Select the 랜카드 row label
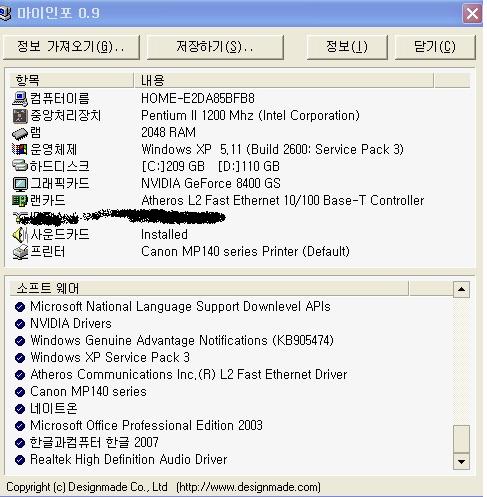Viewport: 487px width, 497px height. [48, 201]
